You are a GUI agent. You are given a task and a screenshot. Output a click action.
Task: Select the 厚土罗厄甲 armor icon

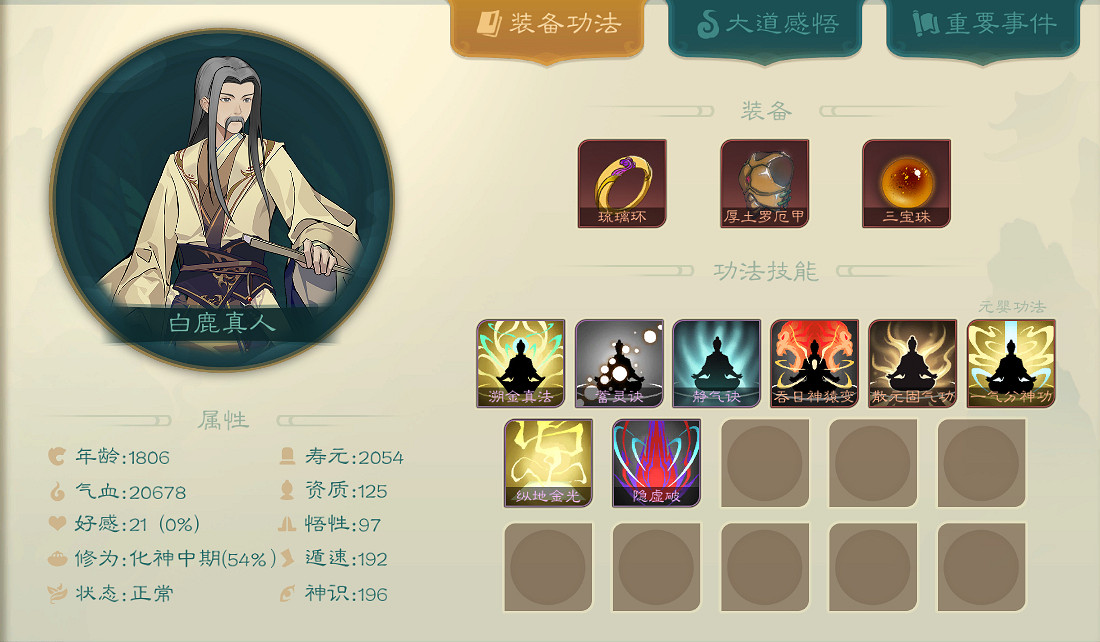click(x=765, y=183)
